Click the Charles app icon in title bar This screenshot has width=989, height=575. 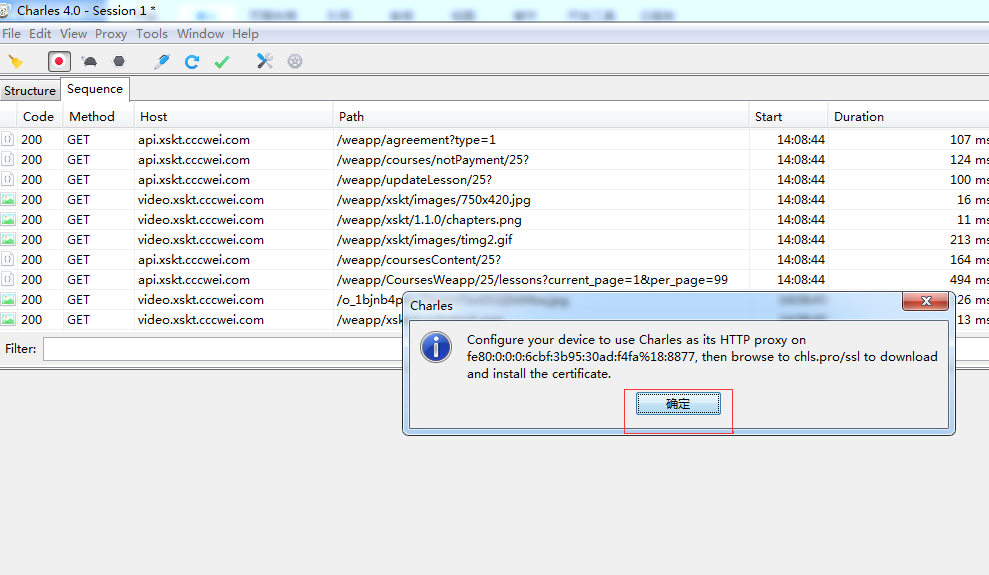5,11
